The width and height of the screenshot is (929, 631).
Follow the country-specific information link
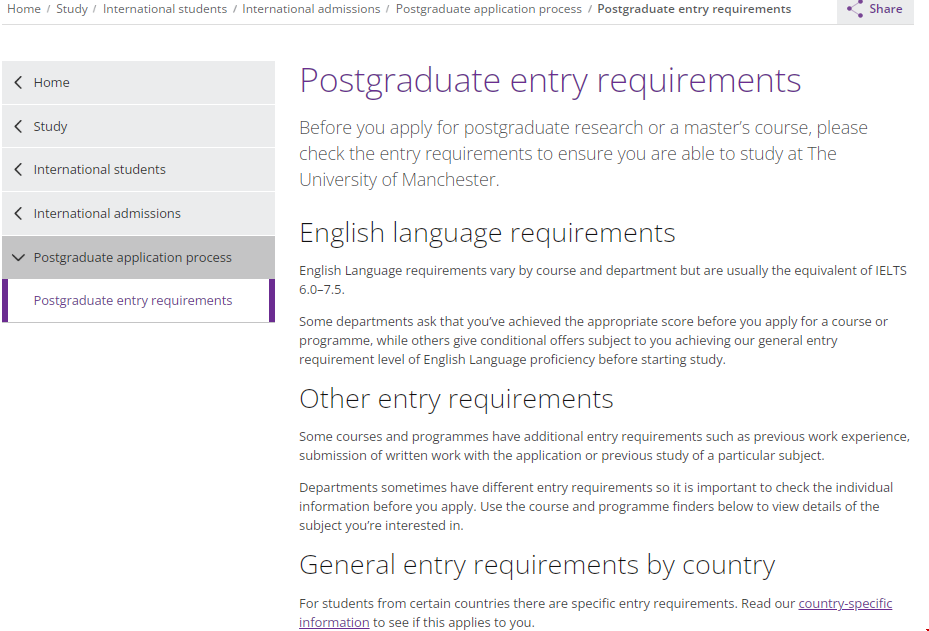844,604
